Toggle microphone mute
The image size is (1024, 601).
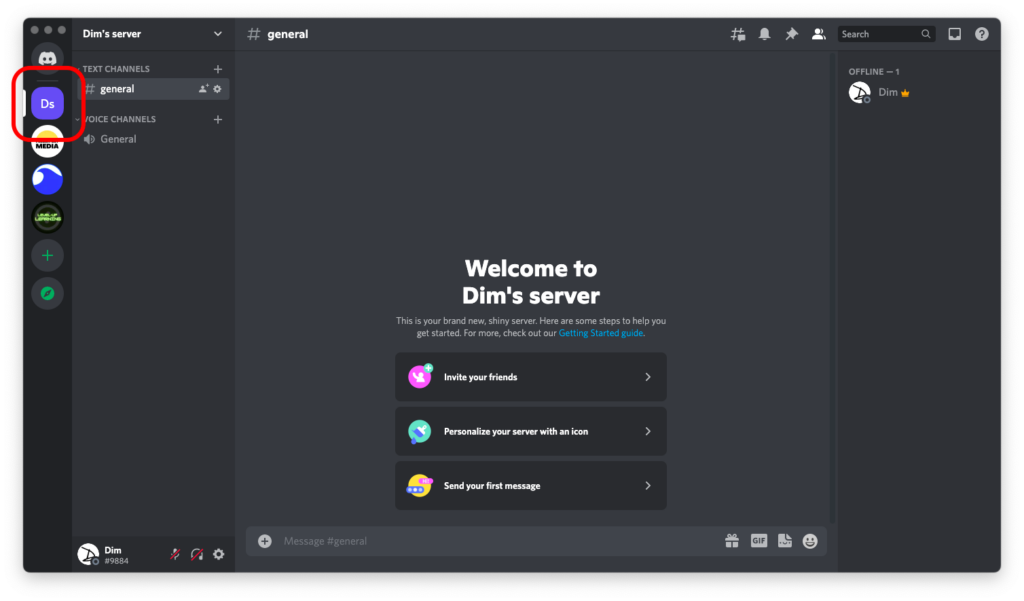175,555
